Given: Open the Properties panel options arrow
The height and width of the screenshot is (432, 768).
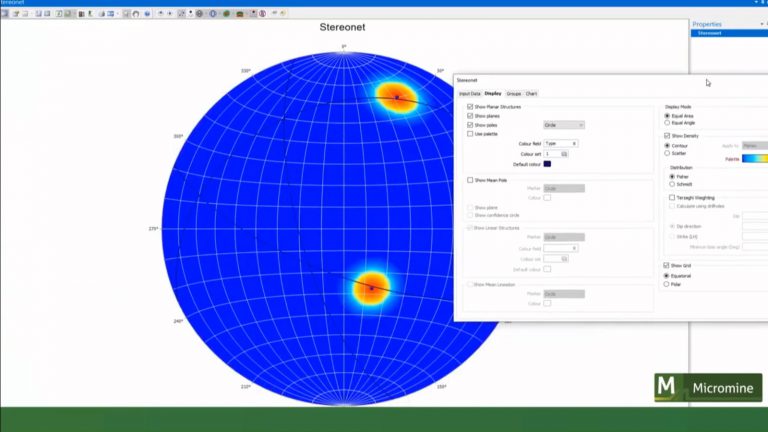Looking at the screenshot, I should click(x=762, y=24).
